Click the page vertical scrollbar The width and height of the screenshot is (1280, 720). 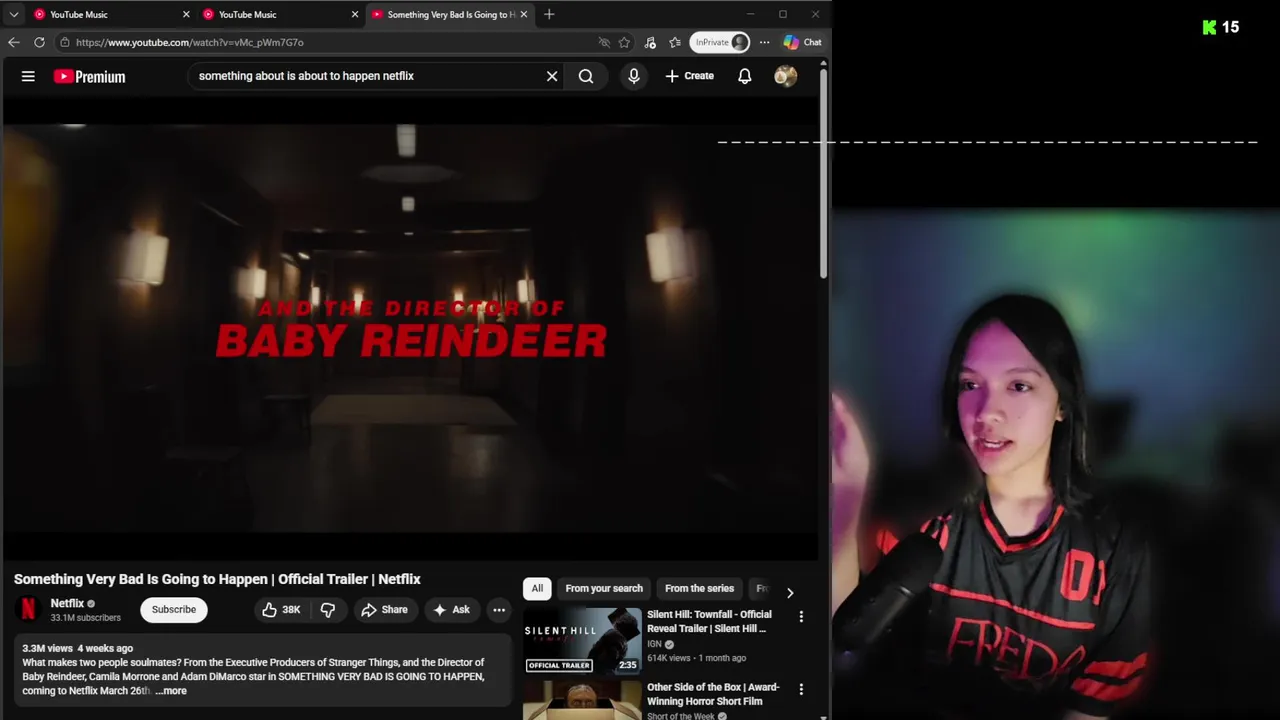tap(824, 175)
